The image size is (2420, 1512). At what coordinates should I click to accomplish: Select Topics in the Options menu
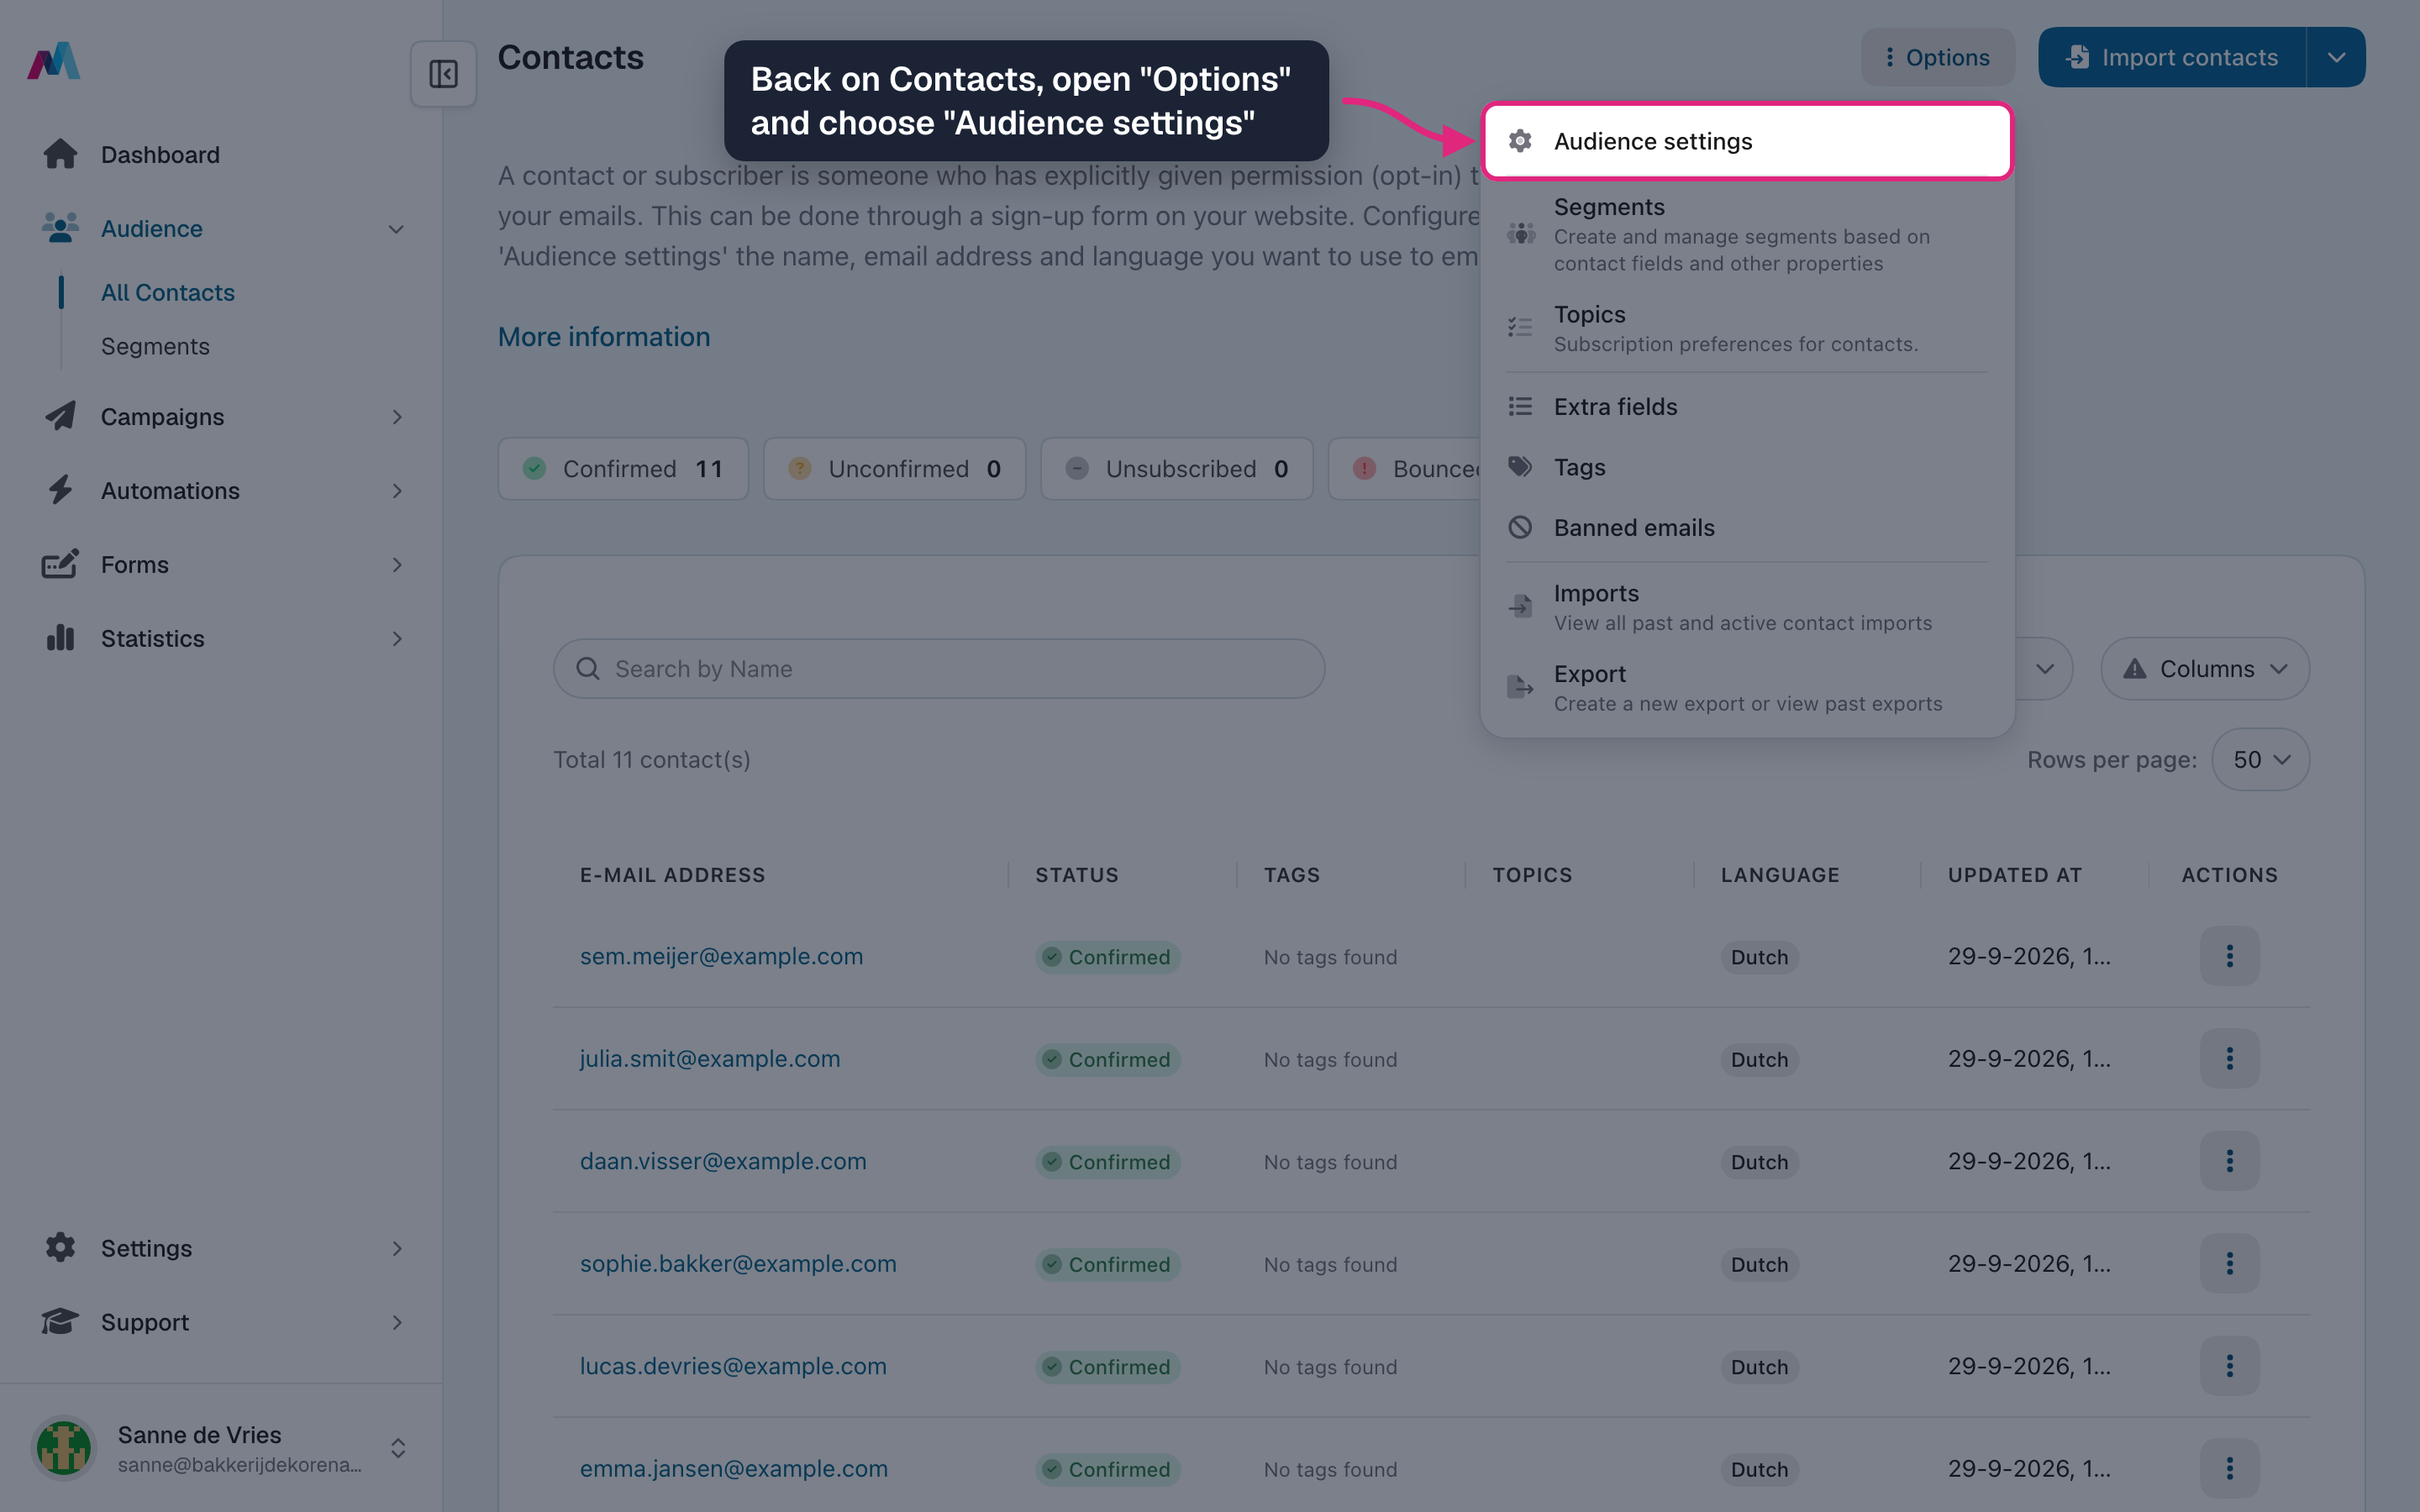point(1746,328)
